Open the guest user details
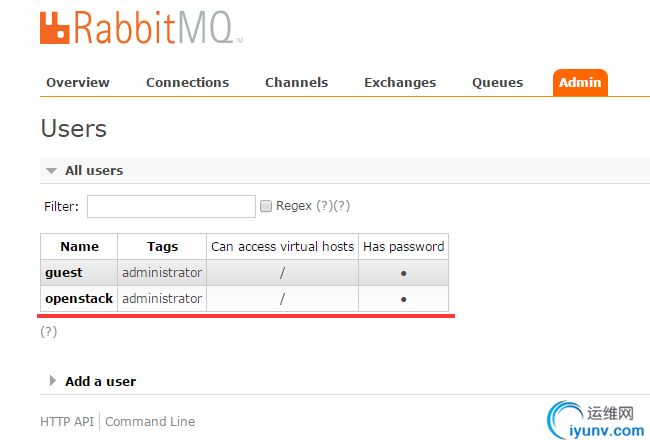 point(64,272)
